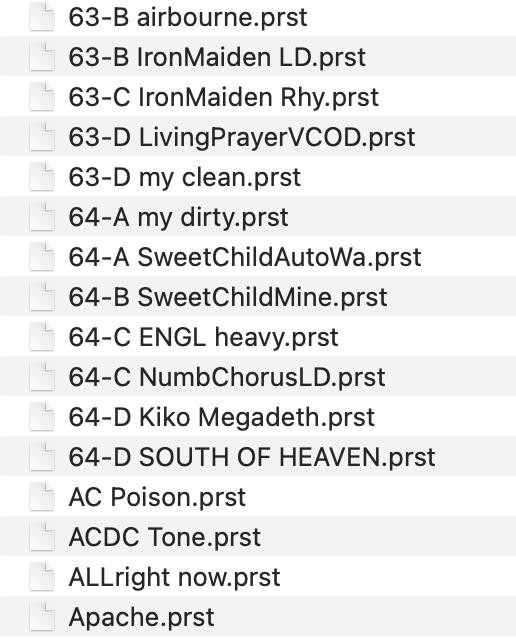Select the 63-C IronMaiden Rhy.prst file name

coord(223,97)
